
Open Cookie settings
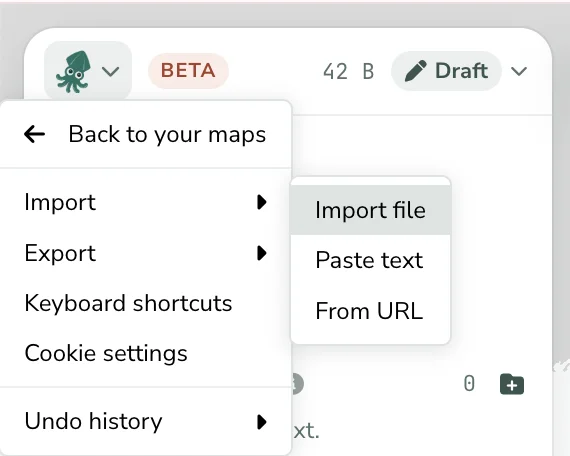[x=145, y=353]
